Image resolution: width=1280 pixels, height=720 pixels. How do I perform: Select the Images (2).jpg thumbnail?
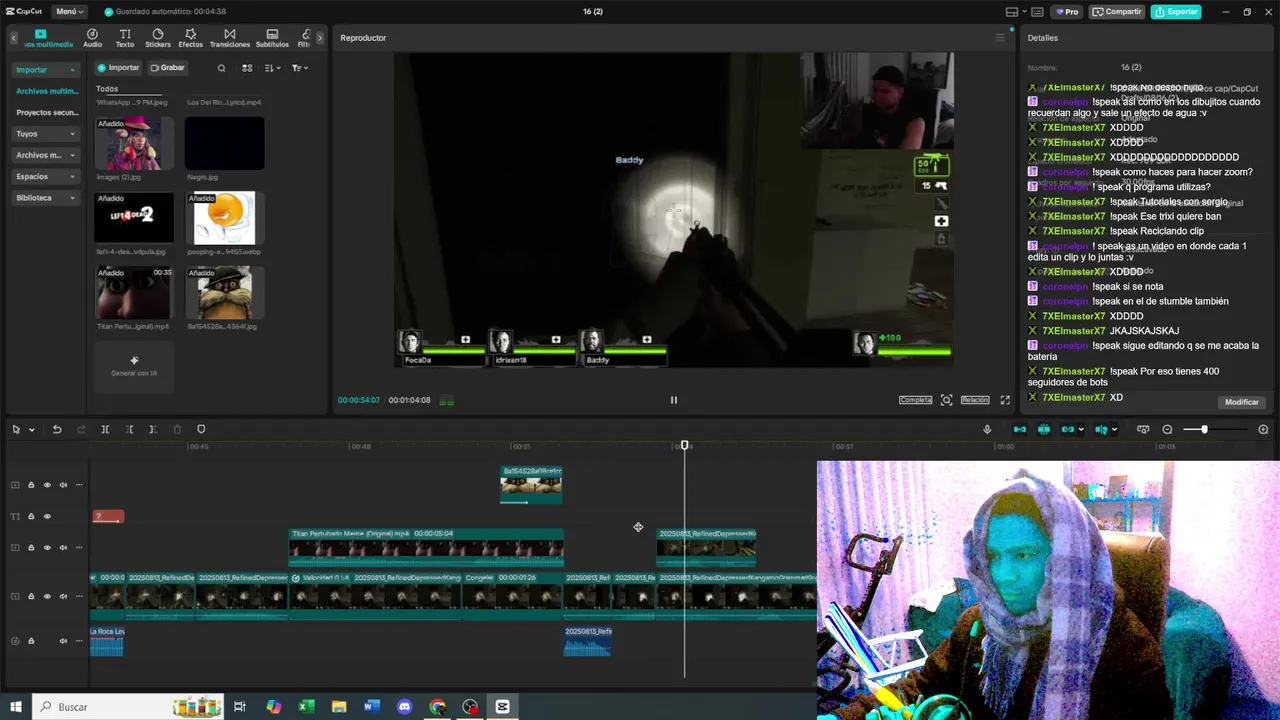(134, 143)
